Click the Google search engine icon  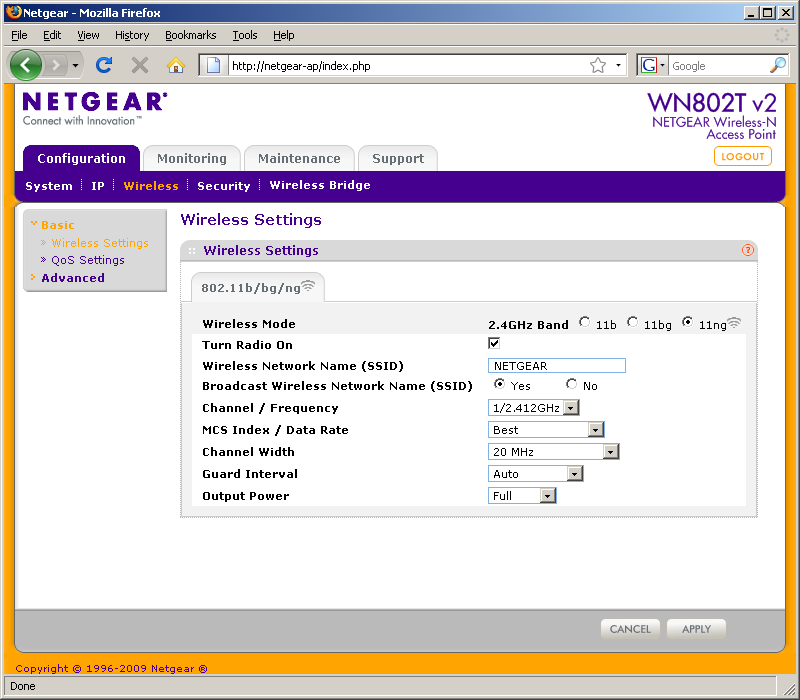point(648,65)
